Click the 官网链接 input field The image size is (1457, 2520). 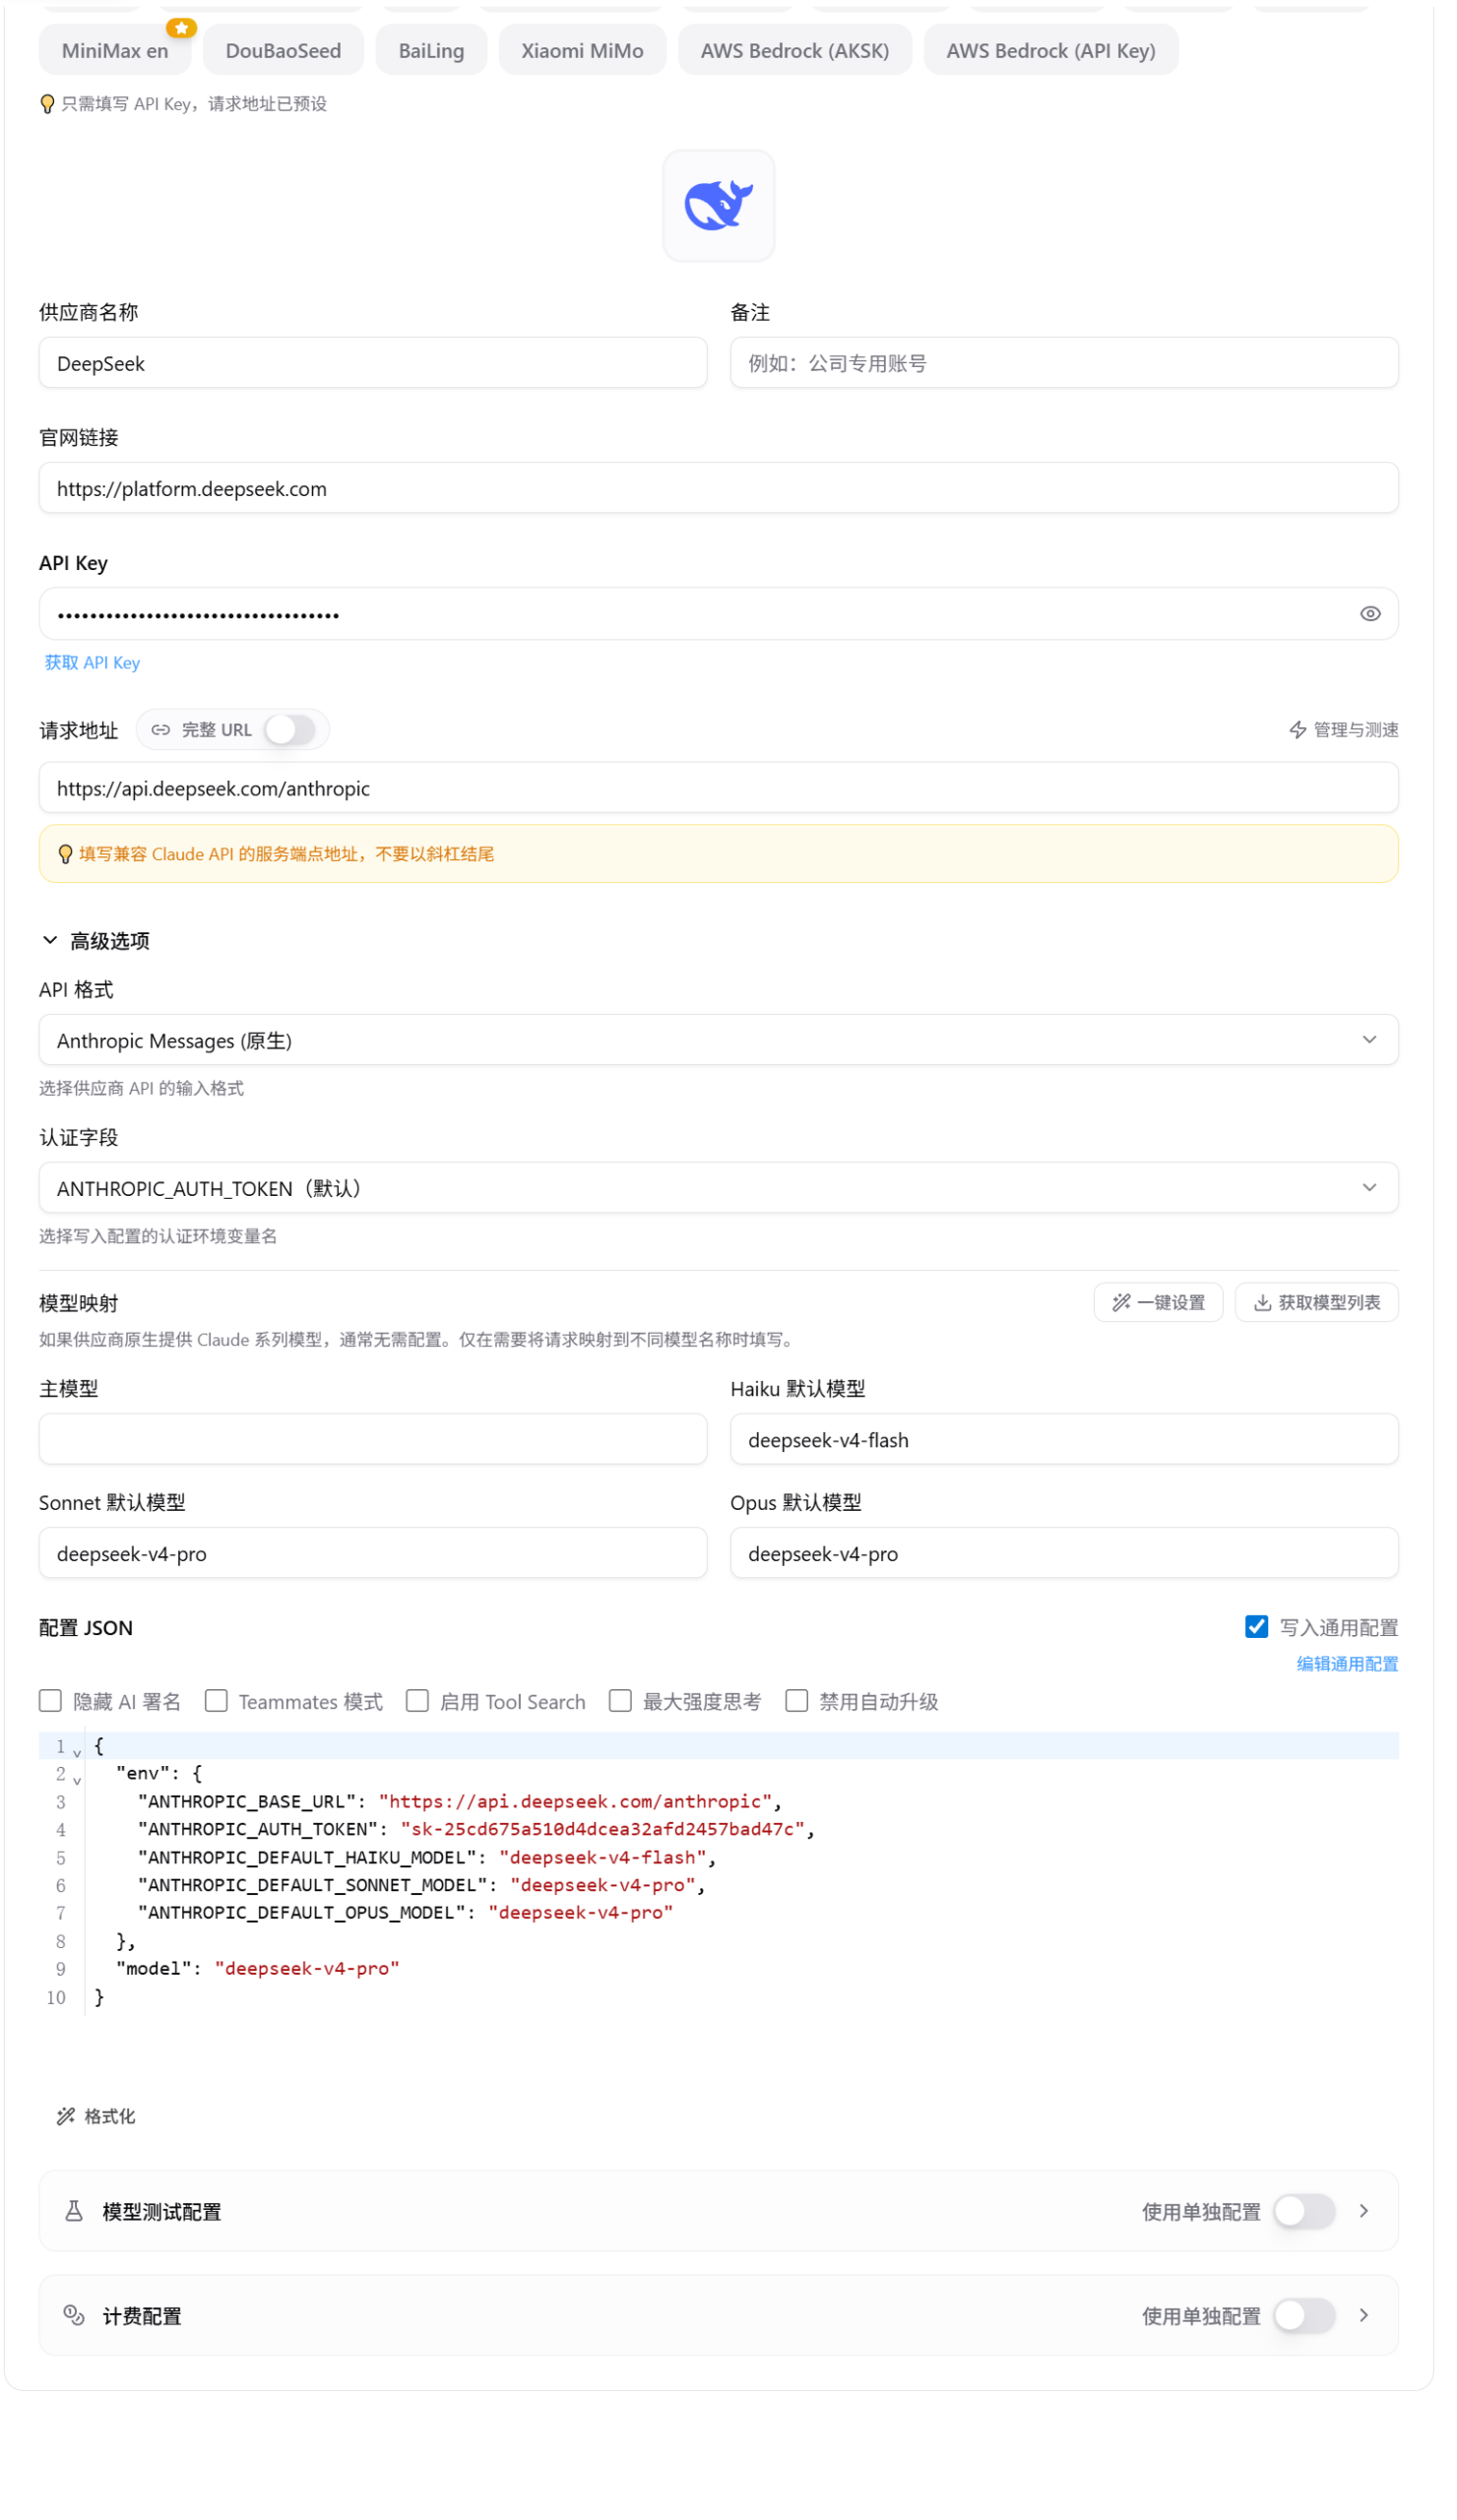(718, 488)
